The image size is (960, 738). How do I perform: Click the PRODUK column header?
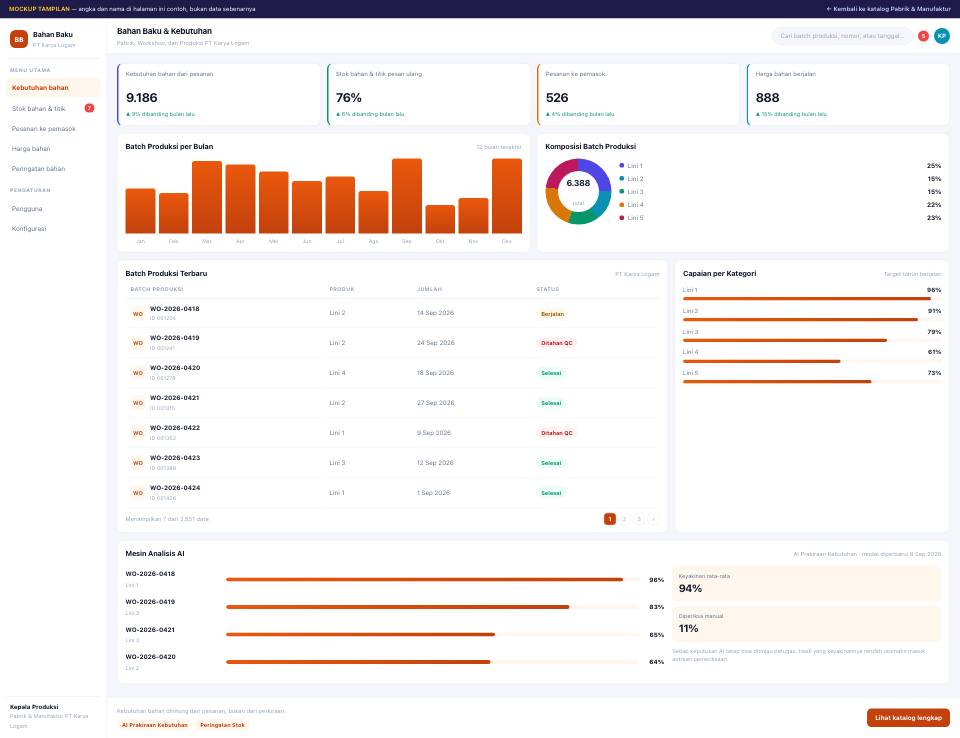pos(342,289)
